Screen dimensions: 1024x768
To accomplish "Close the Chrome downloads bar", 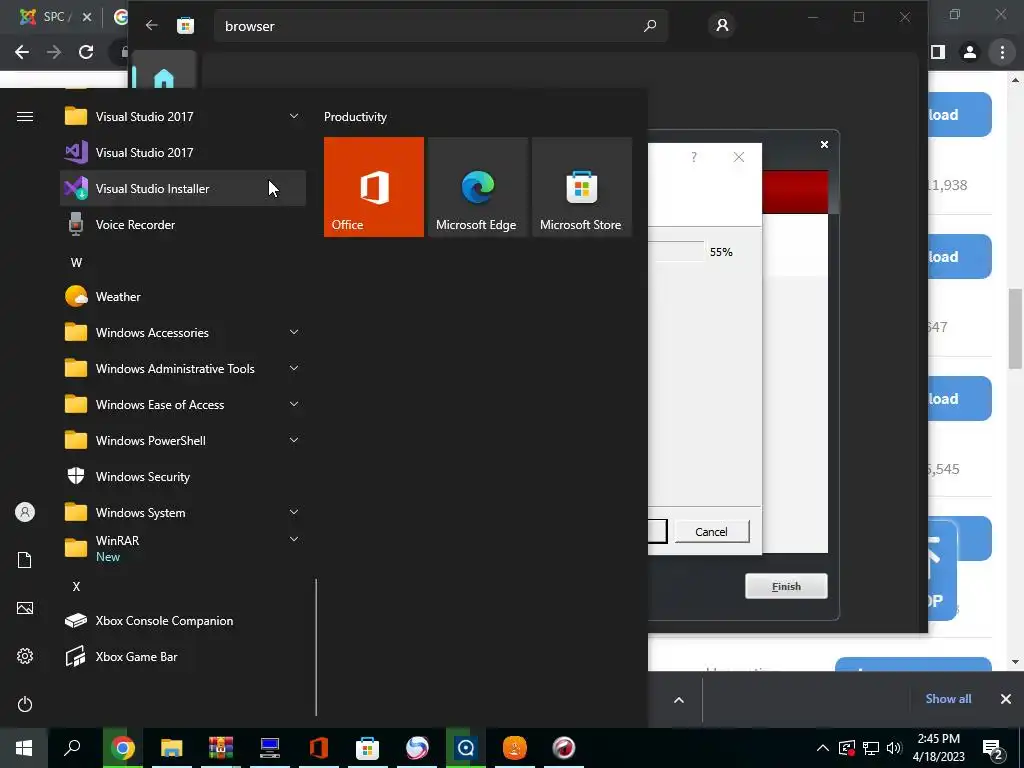I will coord(1006,699).
